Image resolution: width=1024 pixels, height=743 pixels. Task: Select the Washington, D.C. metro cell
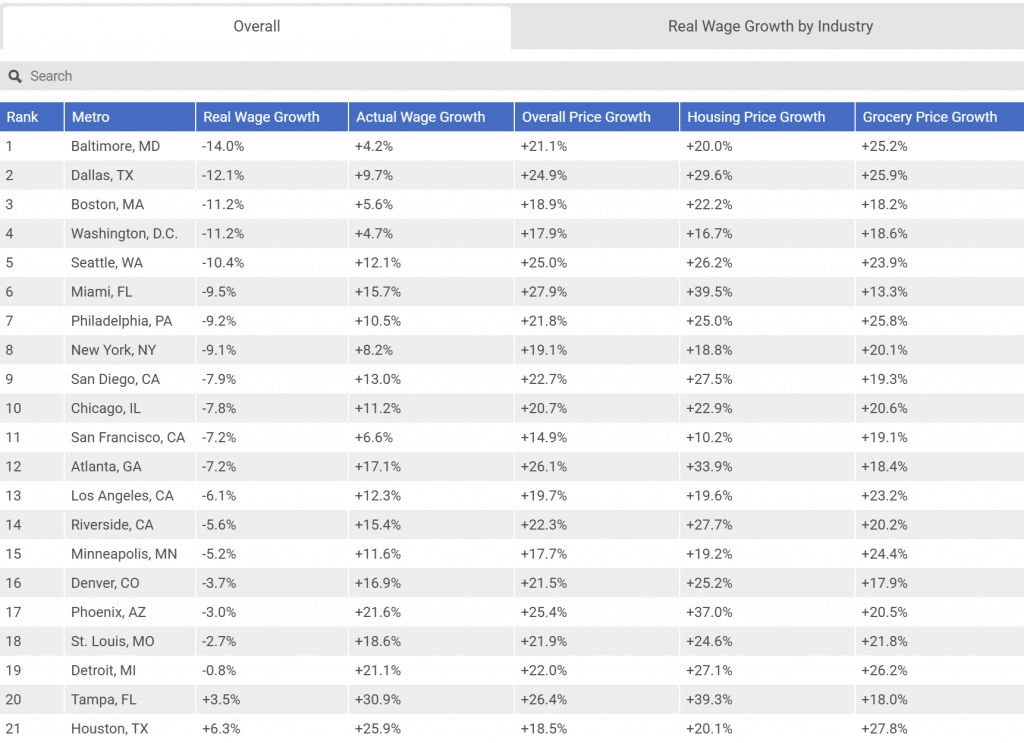tap(124, 233)
